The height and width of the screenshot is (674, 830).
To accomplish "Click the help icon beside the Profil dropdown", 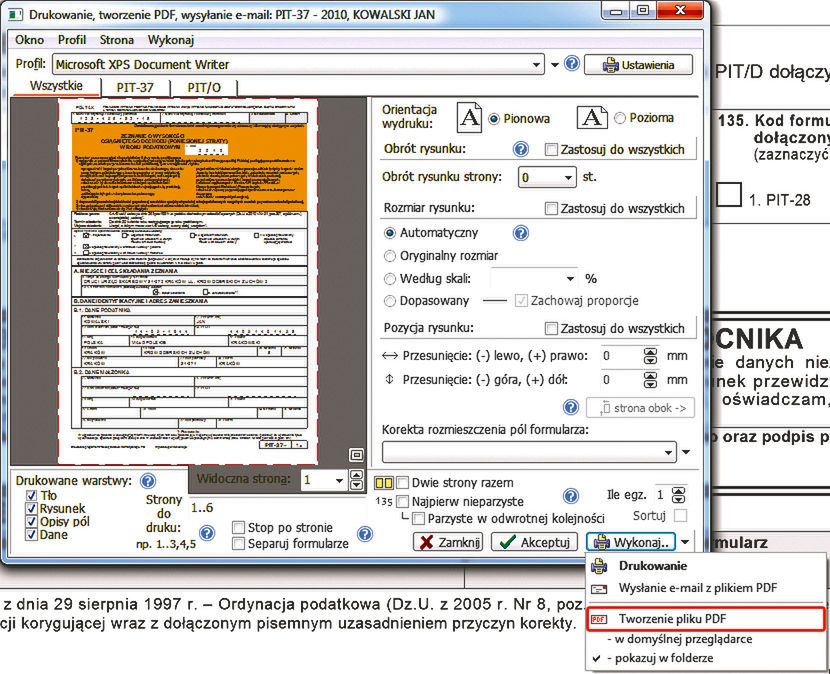I will (x=572, y=64).
